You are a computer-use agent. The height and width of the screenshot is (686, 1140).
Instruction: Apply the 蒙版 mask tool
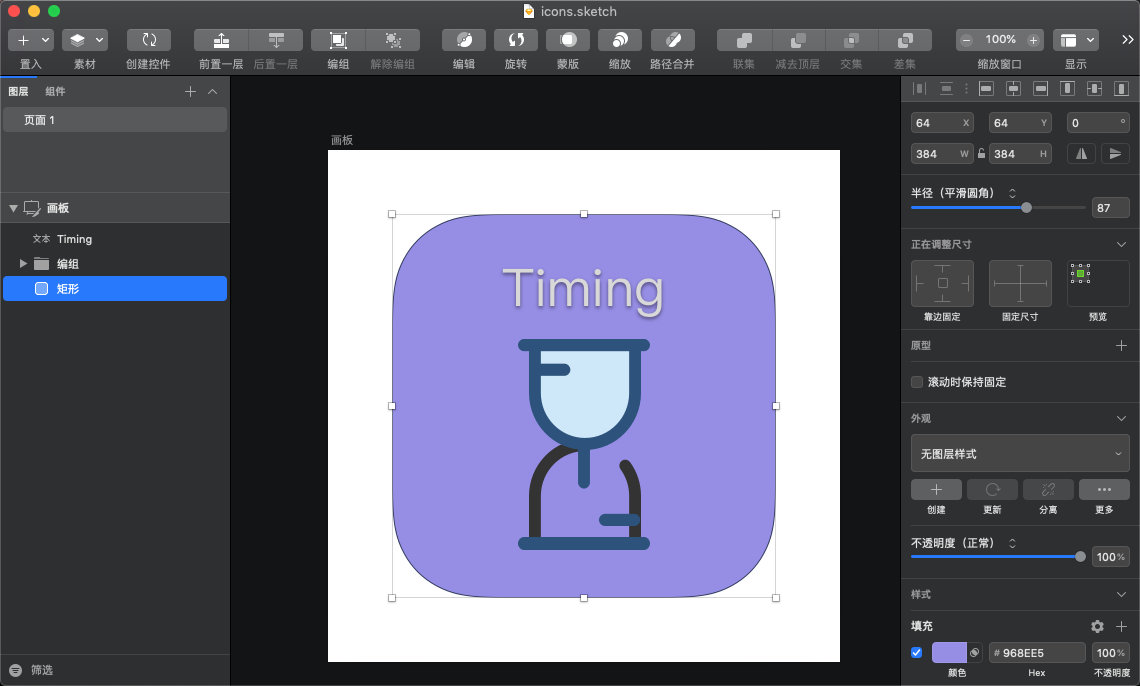568,40
